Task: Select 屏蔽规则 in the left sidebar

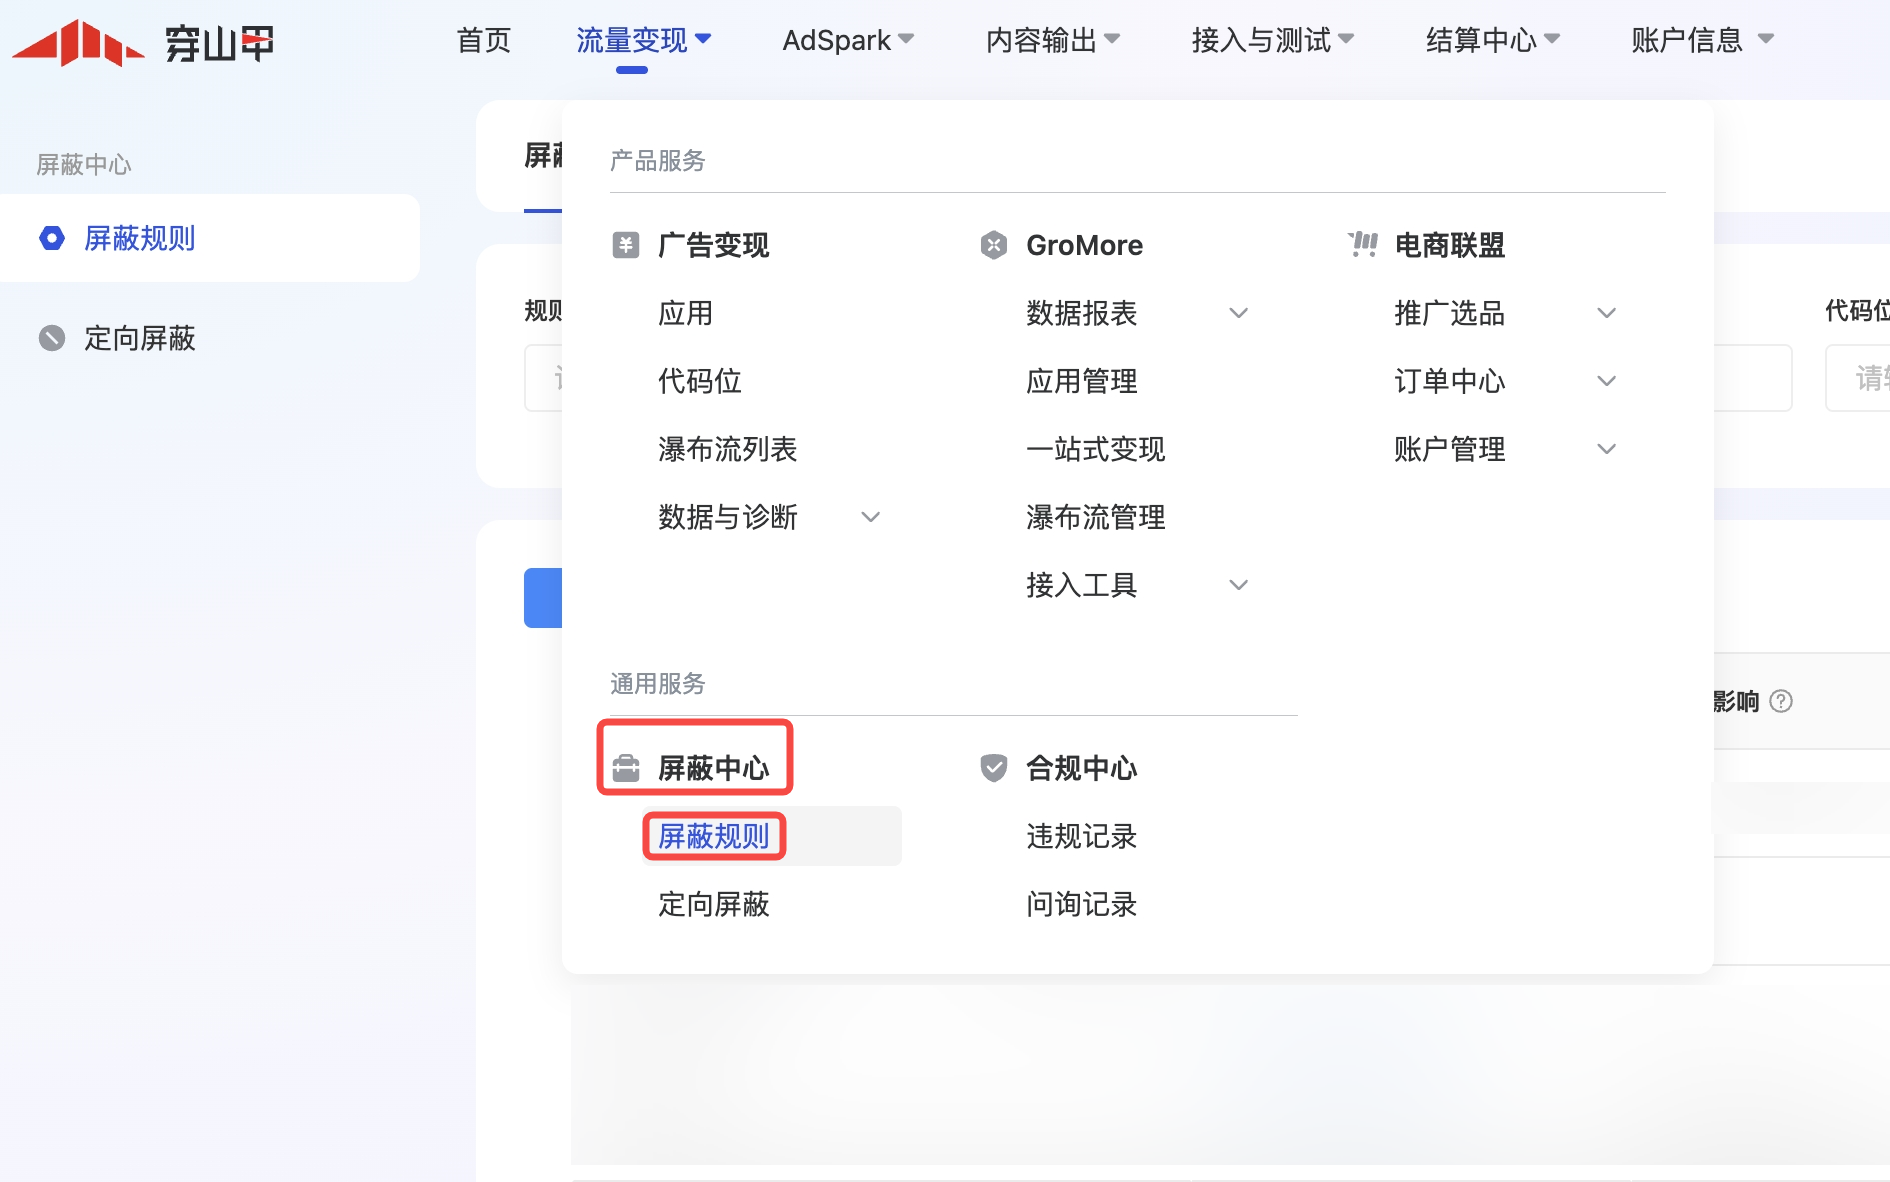Action: [139, 238]
